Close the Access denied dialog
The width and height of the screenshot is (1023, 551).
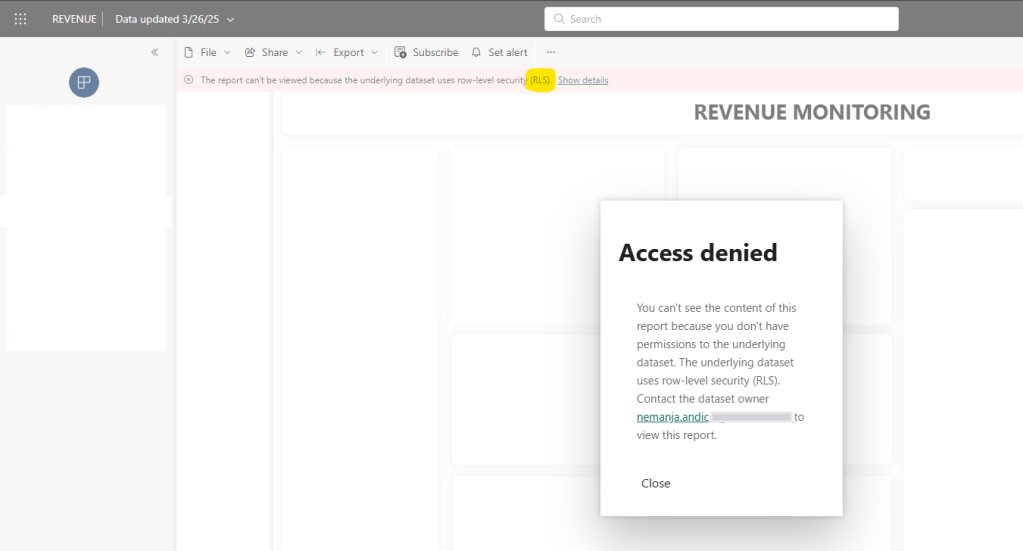click(656, 483)
